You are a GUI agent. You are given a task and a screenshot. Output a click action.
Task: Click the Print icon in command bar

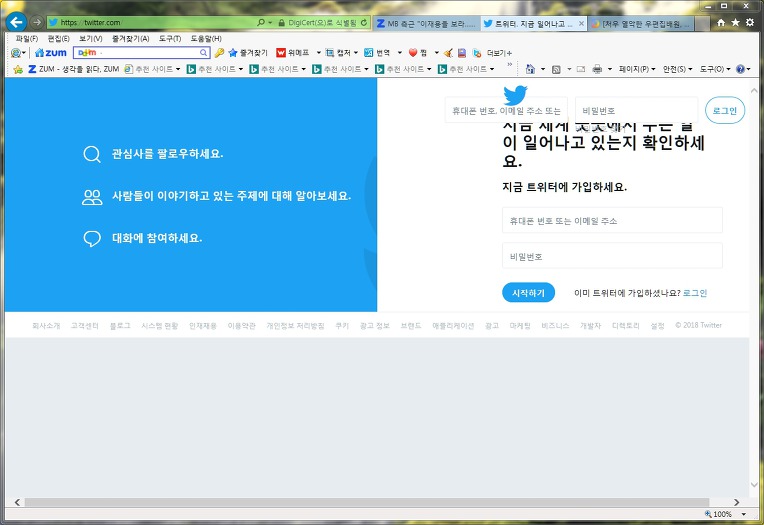[597, 69]
